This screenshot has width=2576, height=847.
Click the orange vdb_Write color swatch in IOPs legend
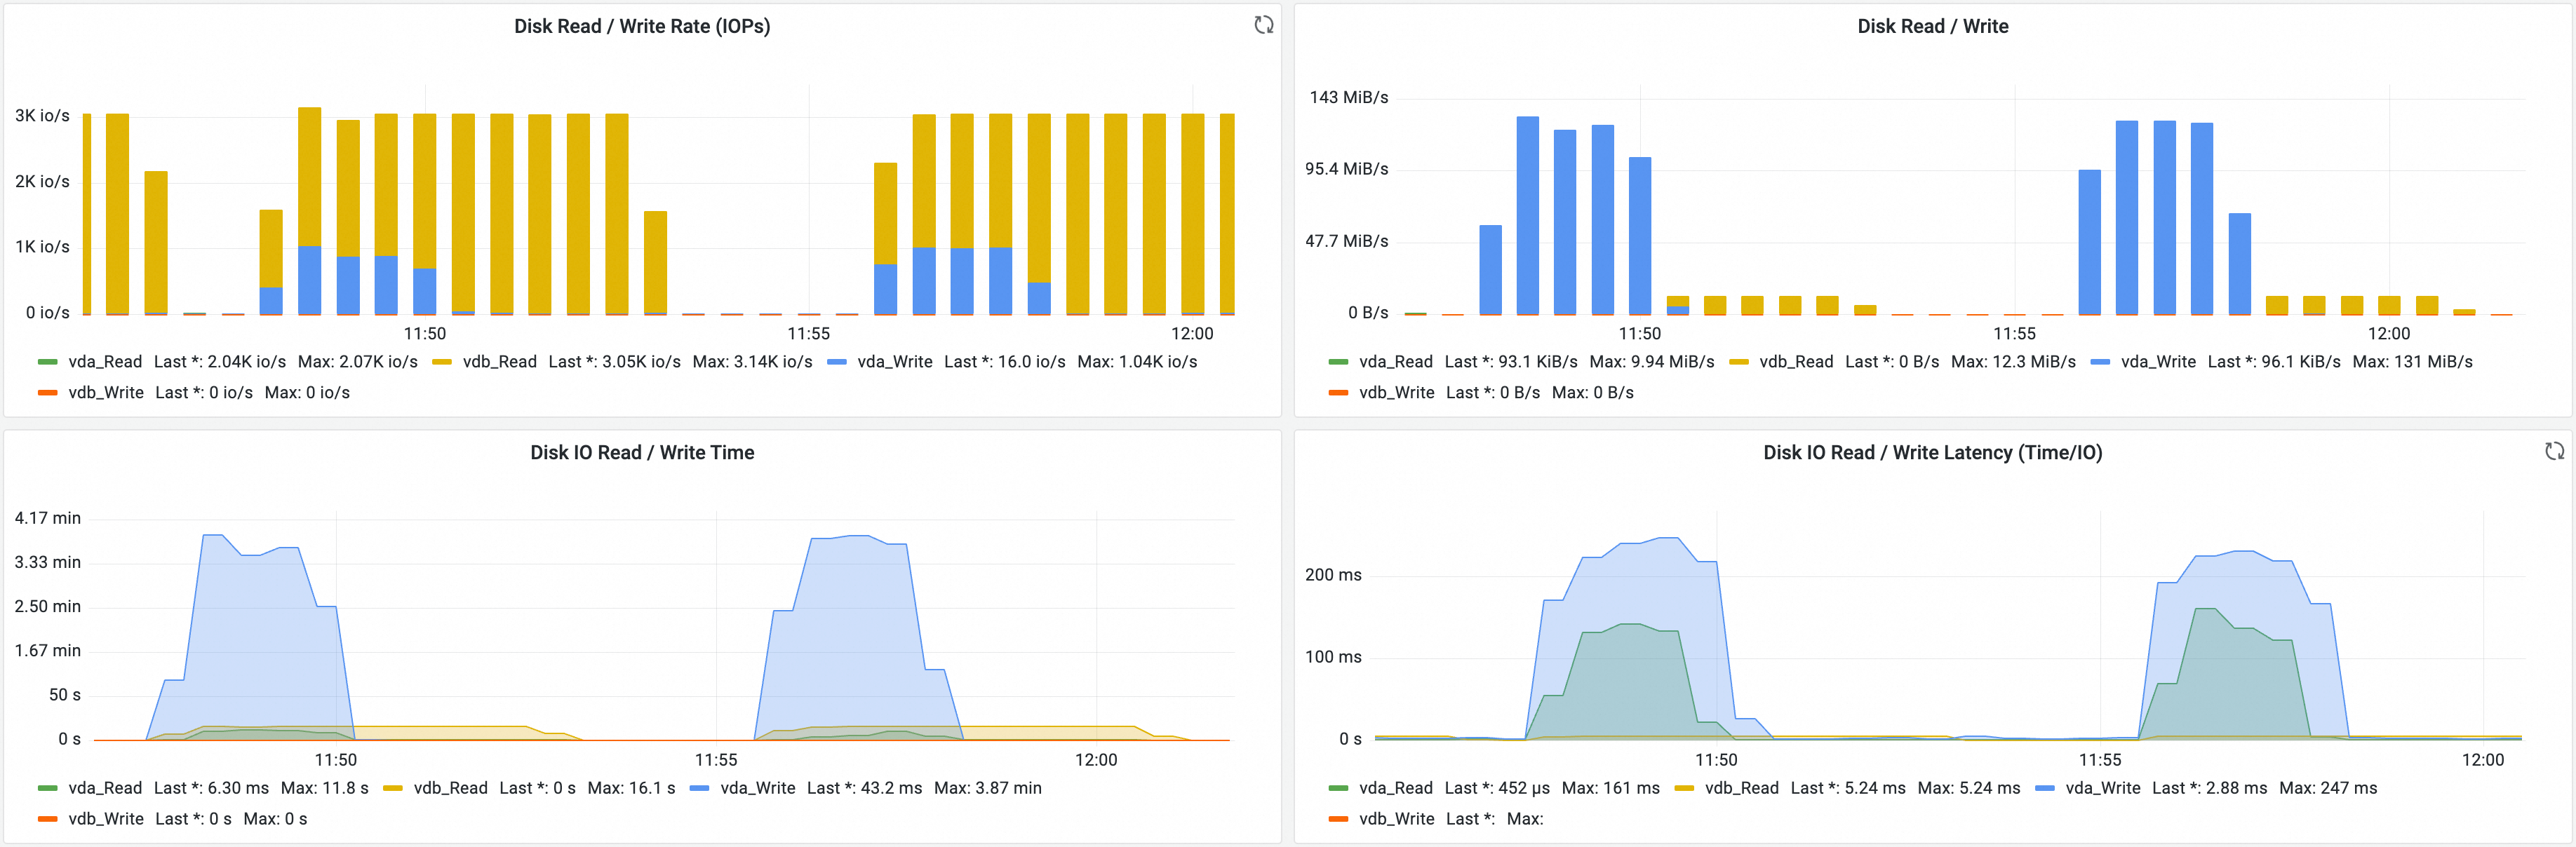47,392
